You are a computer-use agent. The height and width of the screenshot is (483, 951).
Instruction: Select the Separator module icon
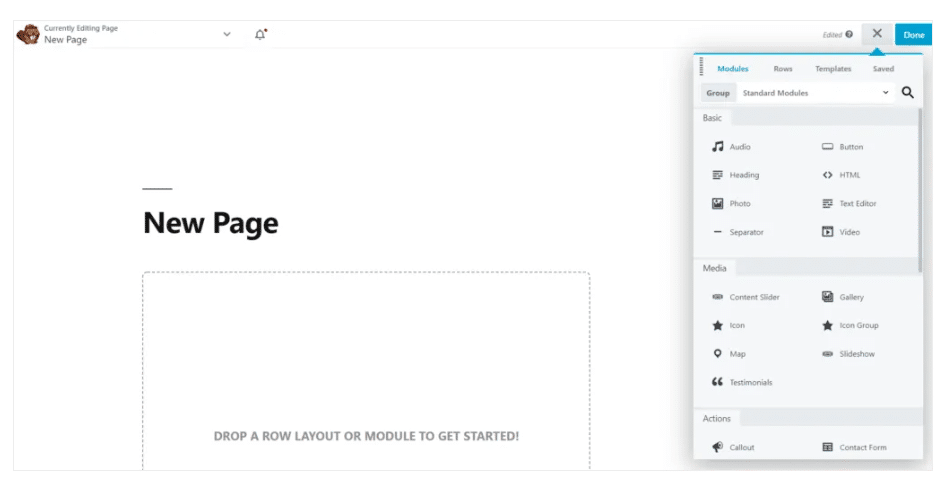[x=717, y=232]
